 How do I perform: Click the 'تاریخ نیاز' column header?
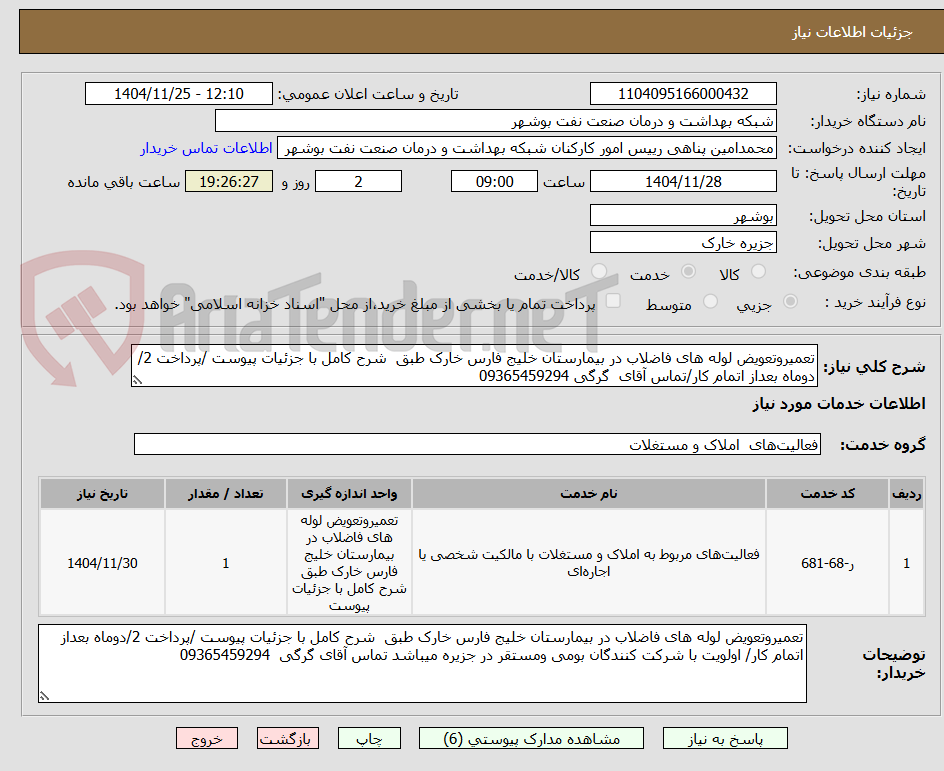[x=102, y=494]
